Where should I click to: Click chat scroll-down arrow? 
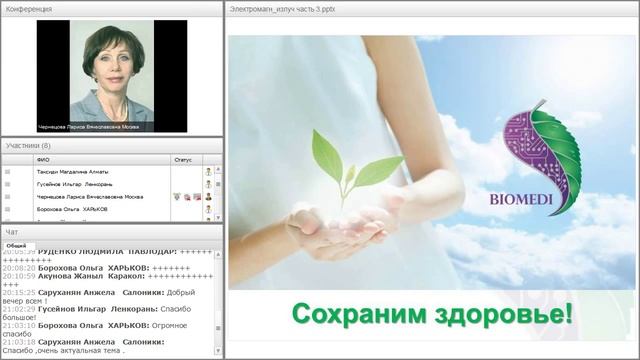click(218, 351)
